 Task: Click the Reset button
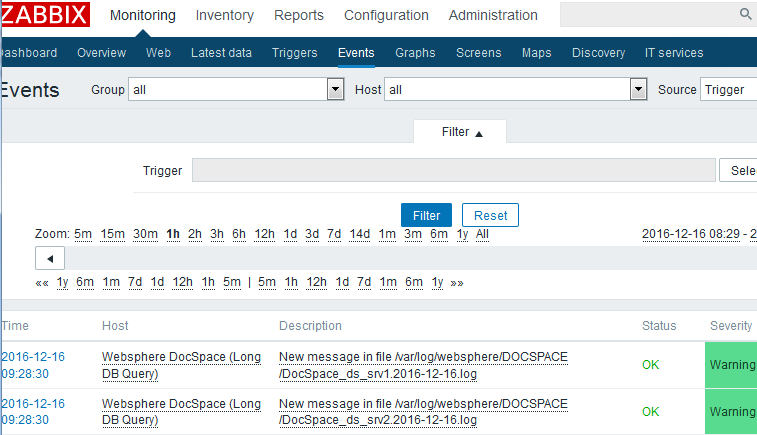coord(491,215)
